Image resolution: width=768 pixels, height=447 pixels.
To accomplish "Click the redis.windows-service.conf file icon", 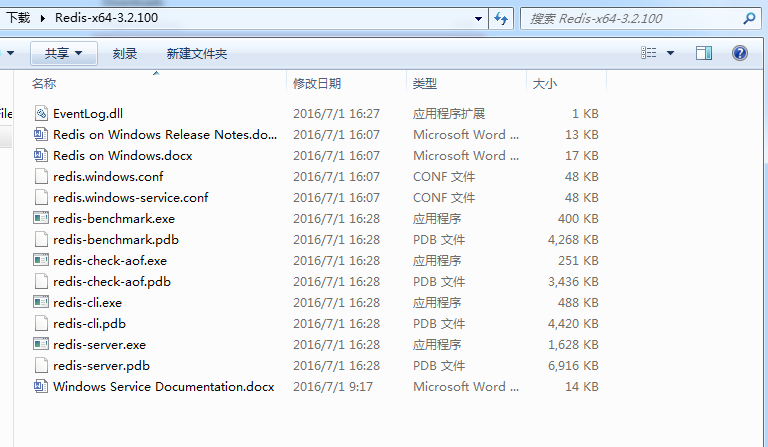I will [x=41, y=198].
